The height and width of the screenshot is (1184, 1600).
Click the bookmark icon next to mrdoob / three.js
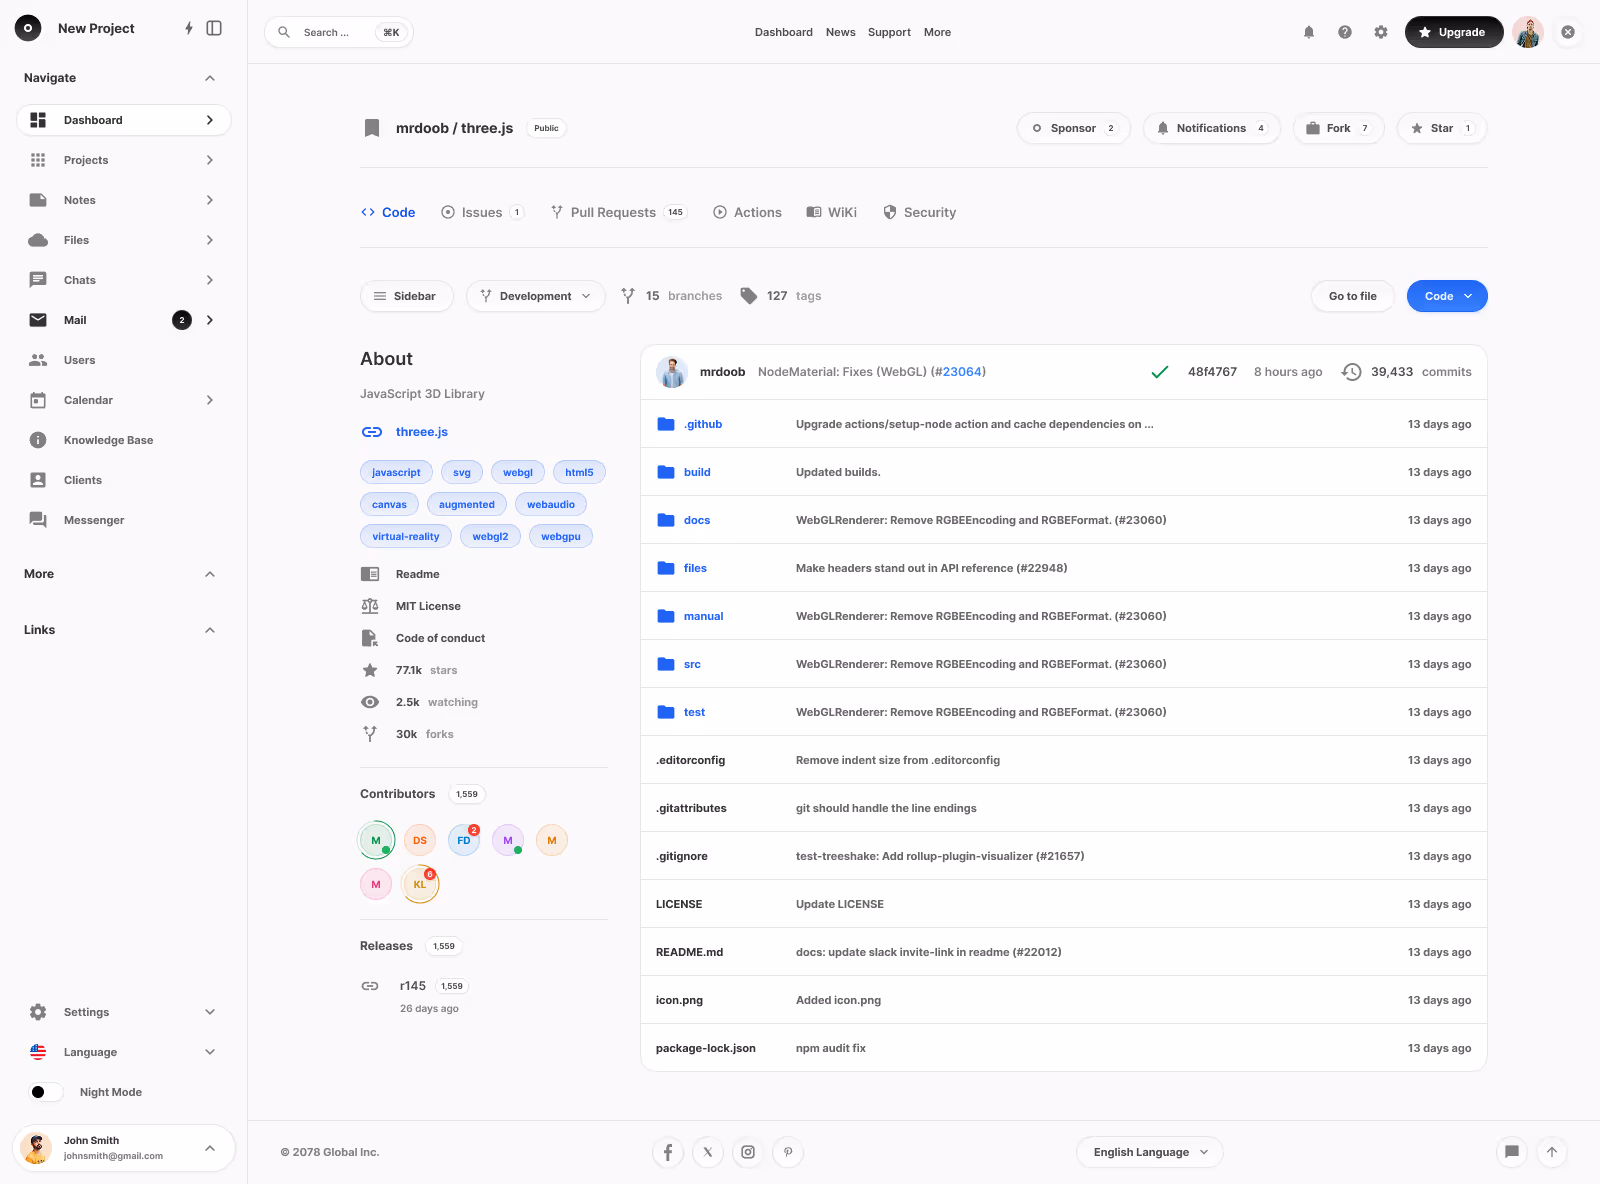pyautogui.click(x=372, y=128)
